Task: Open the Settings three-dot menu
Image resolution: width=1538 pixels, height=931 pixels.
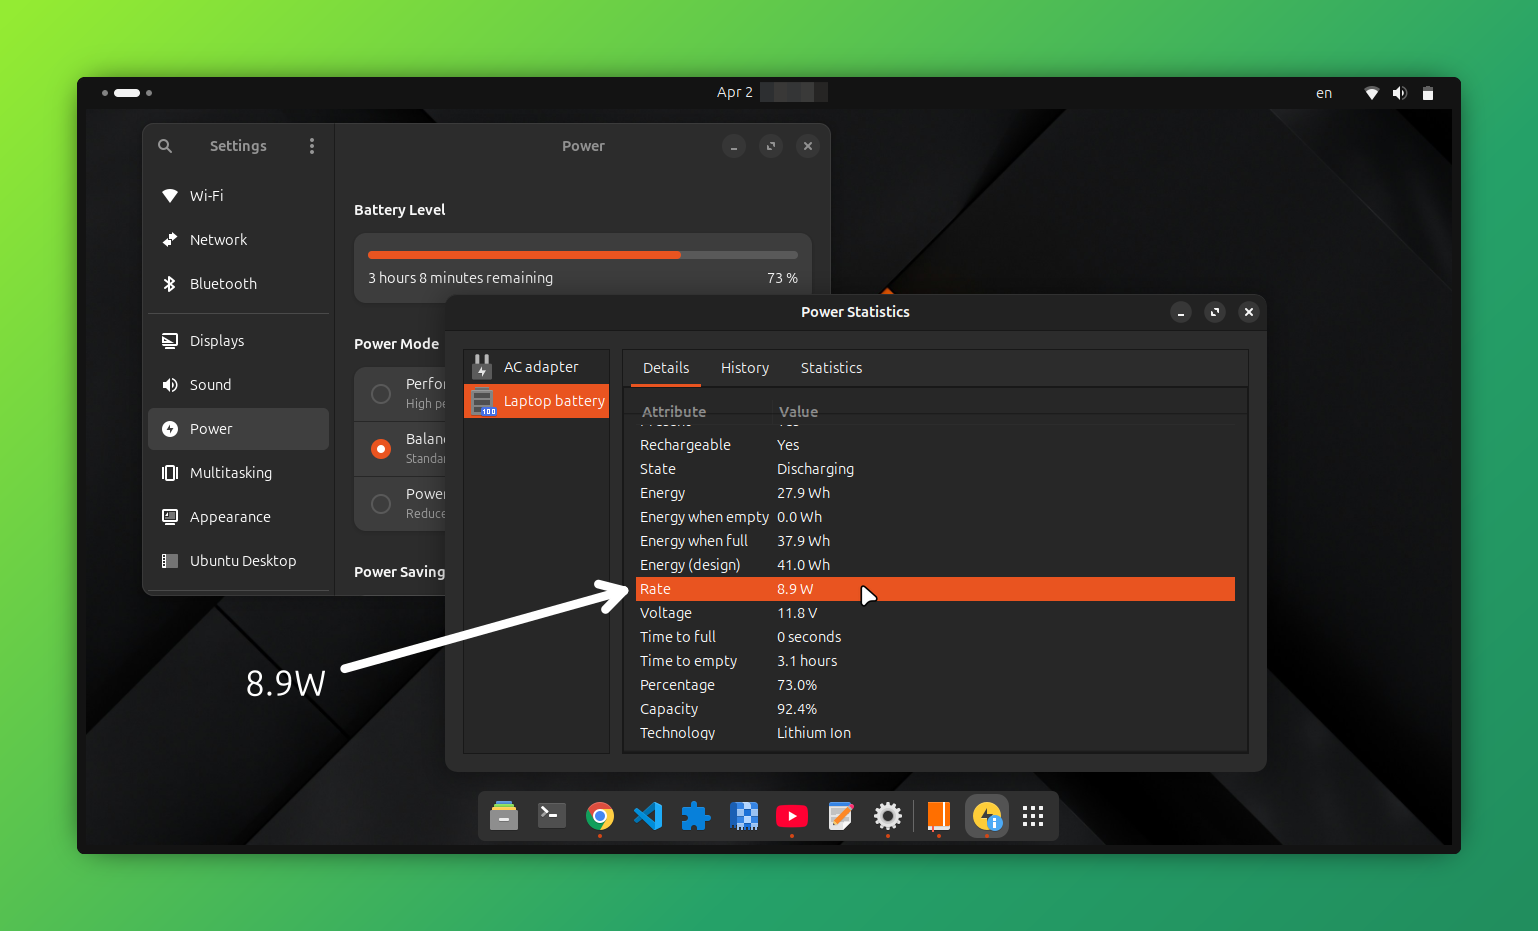Action: tap(312, 146)
